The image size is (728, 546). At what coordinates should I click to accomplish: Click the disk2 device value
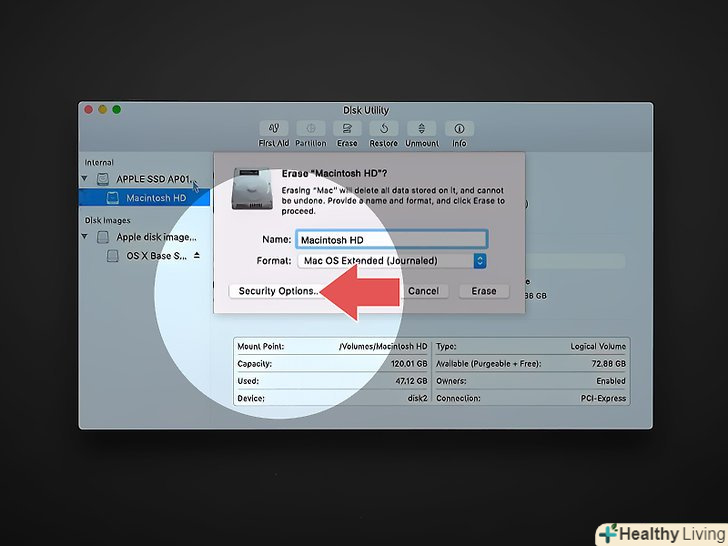click(x=417, y=398)
